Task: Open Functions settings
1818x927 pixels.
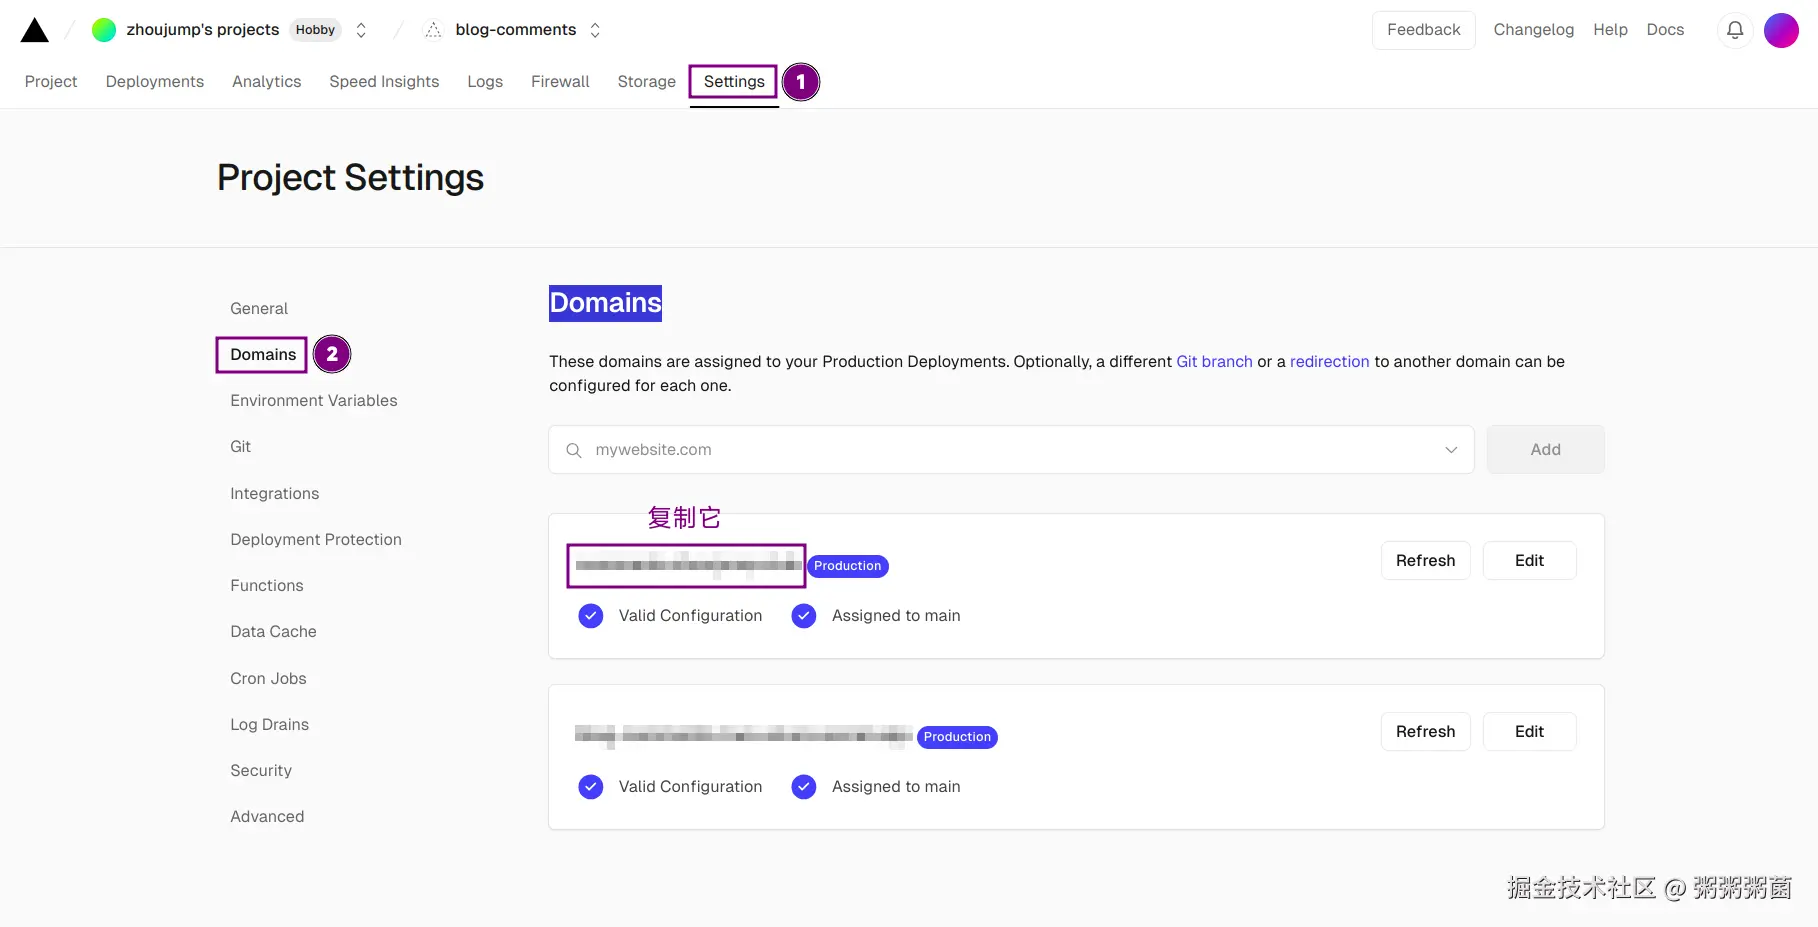Action: coord(267,586)
